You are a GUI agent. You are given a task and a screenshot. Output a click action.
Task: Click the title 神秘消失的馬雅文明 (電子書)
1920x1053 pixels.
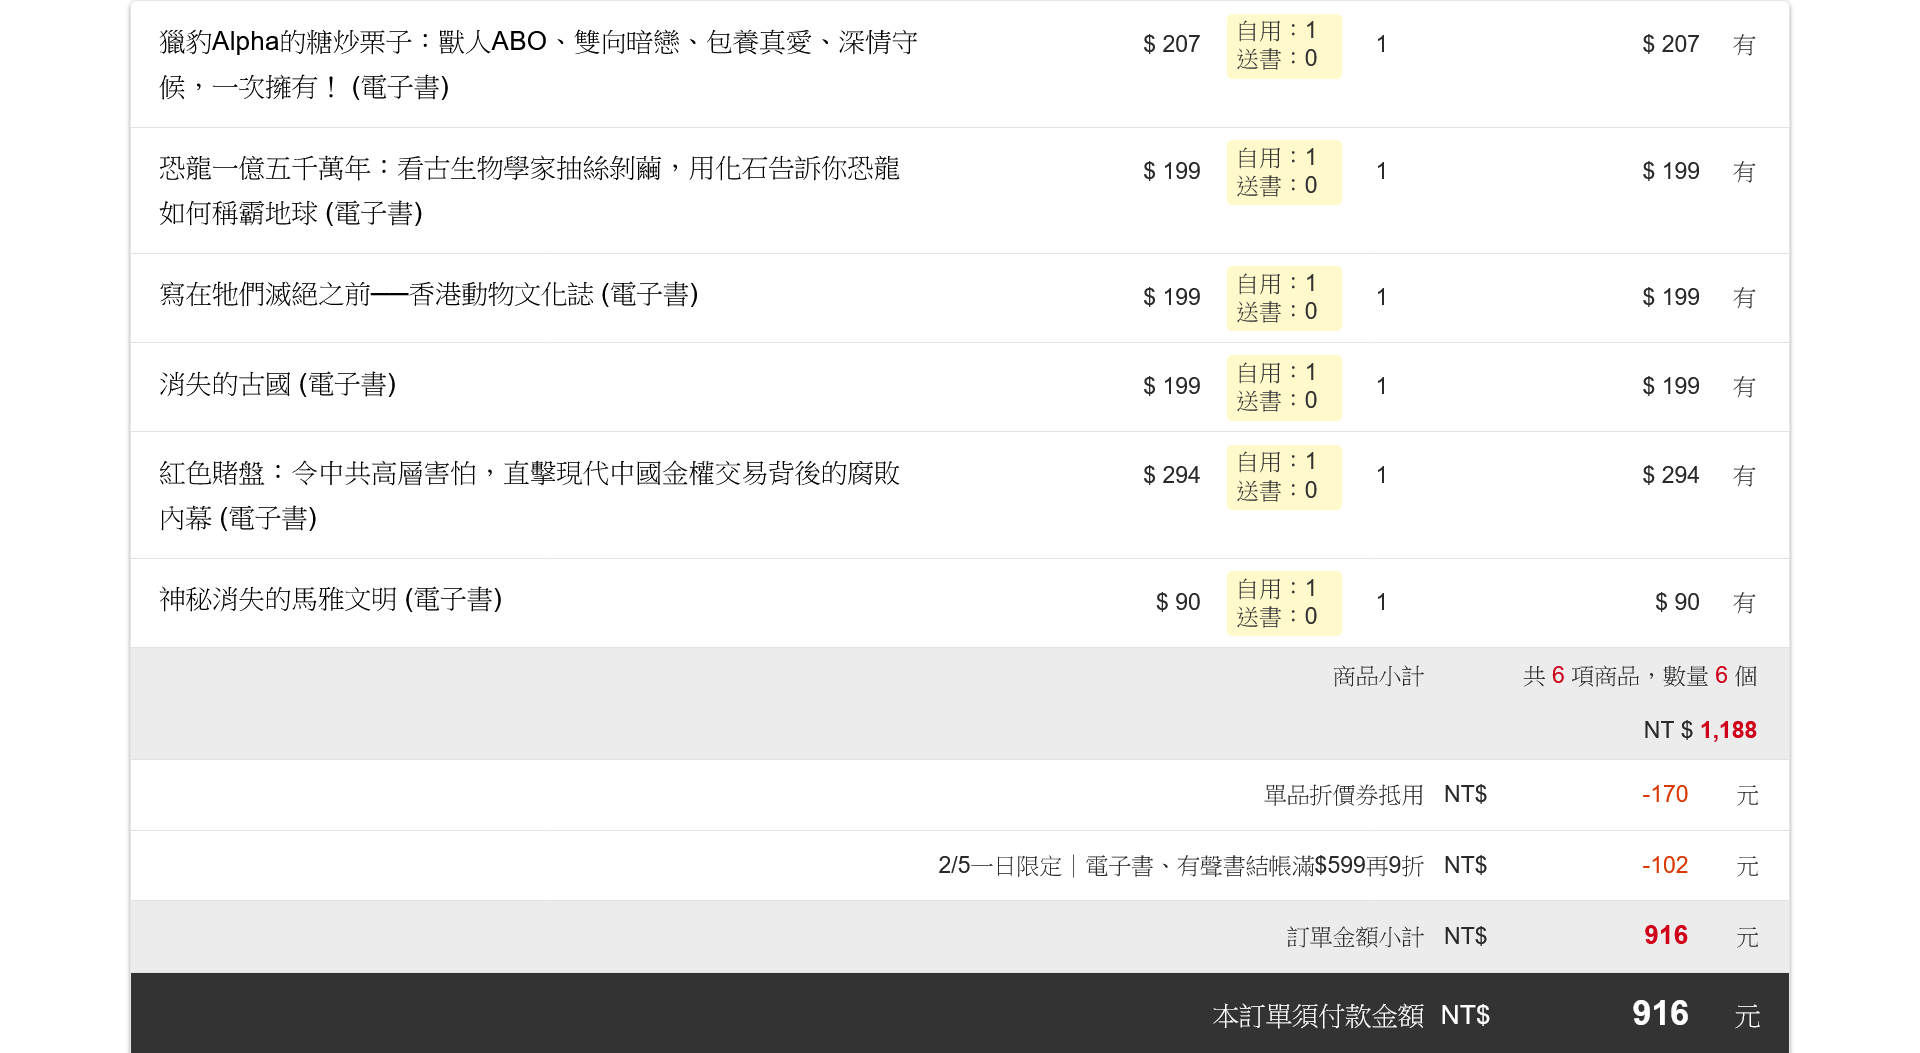click(330, 600)
